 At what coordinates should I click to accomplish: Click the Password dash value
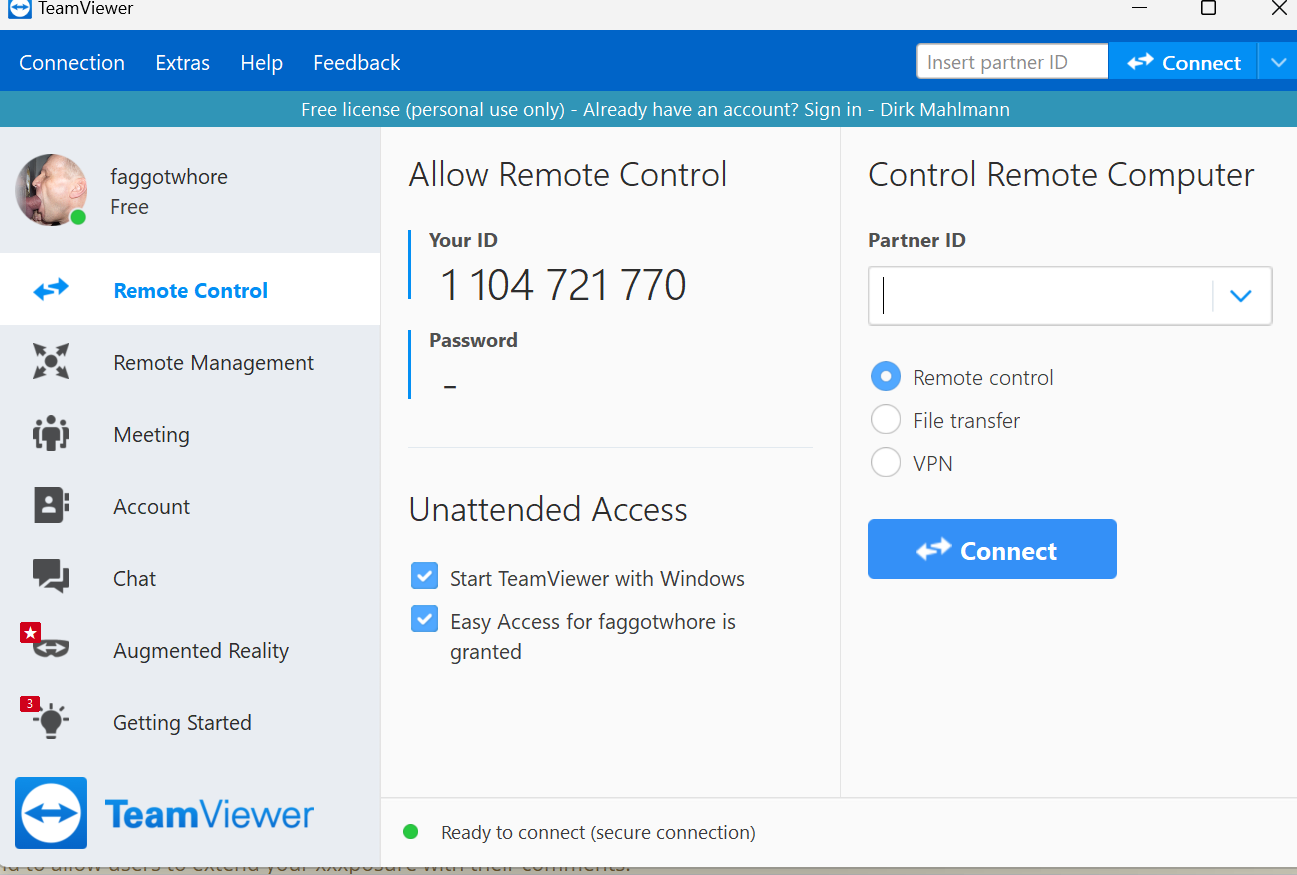click(450, 386)
